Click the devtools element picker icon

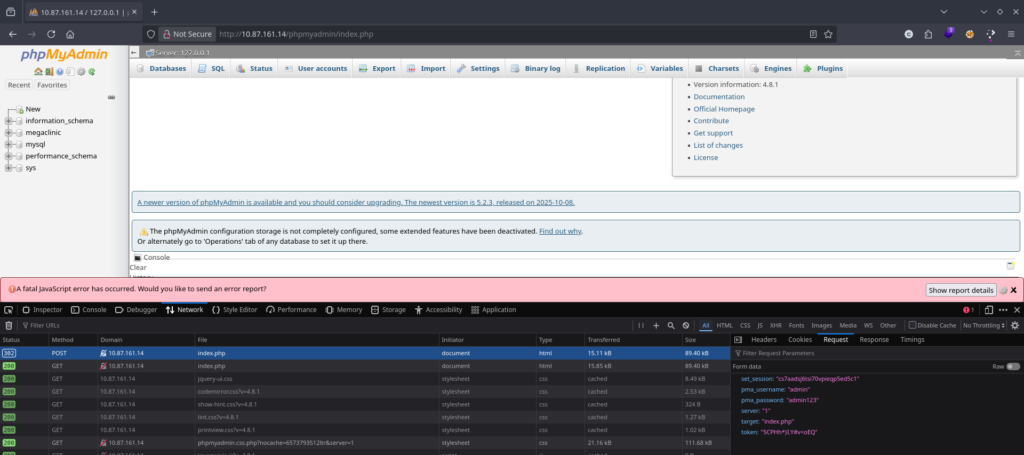8,310
